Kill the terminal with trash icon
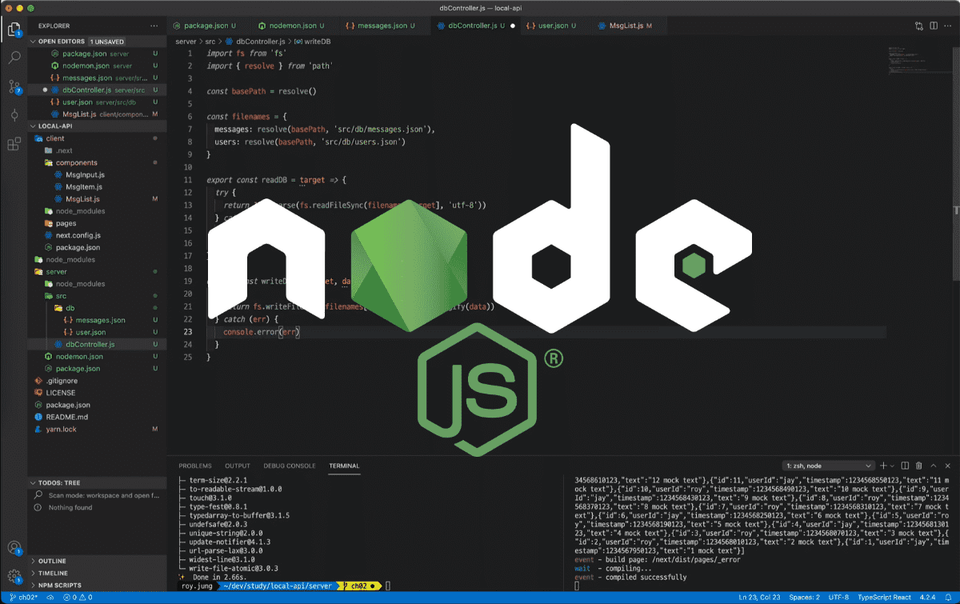This screenshot has width=960, height=604. [x=919, y=466]
